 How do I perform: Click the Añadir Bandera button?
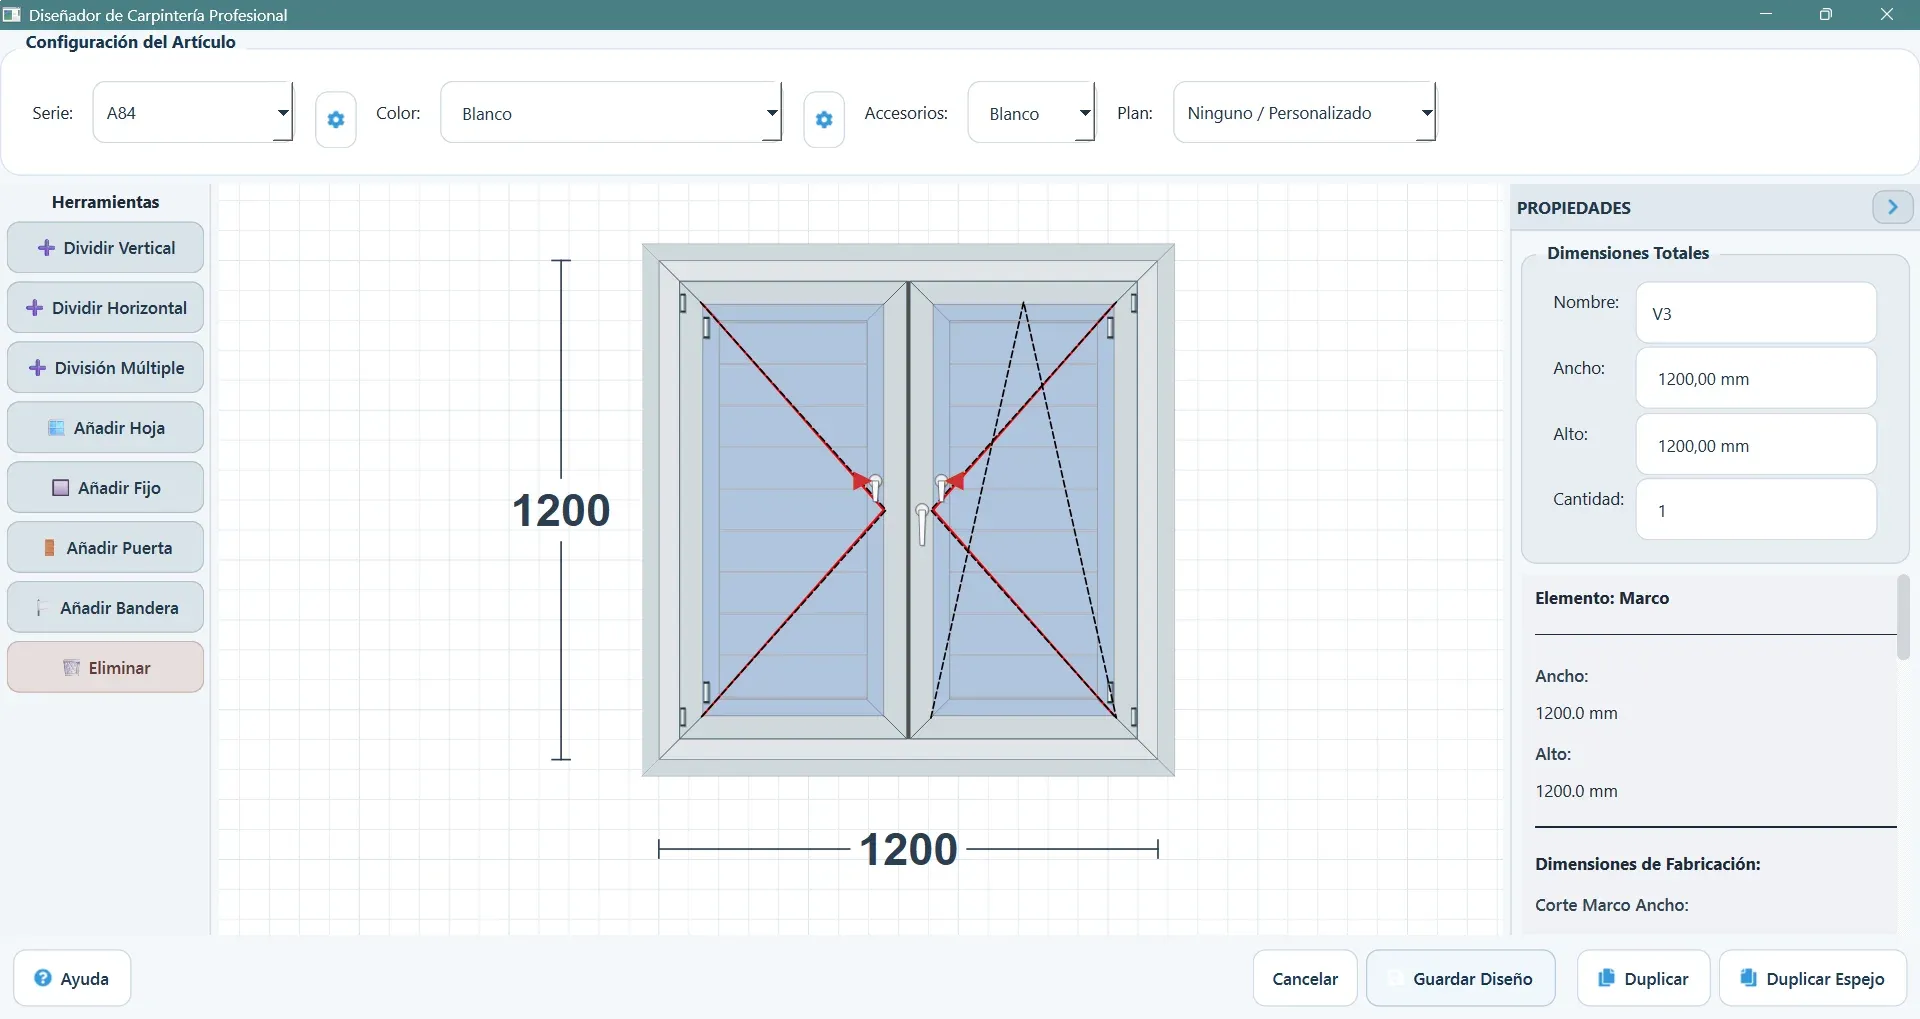(105, 608)
